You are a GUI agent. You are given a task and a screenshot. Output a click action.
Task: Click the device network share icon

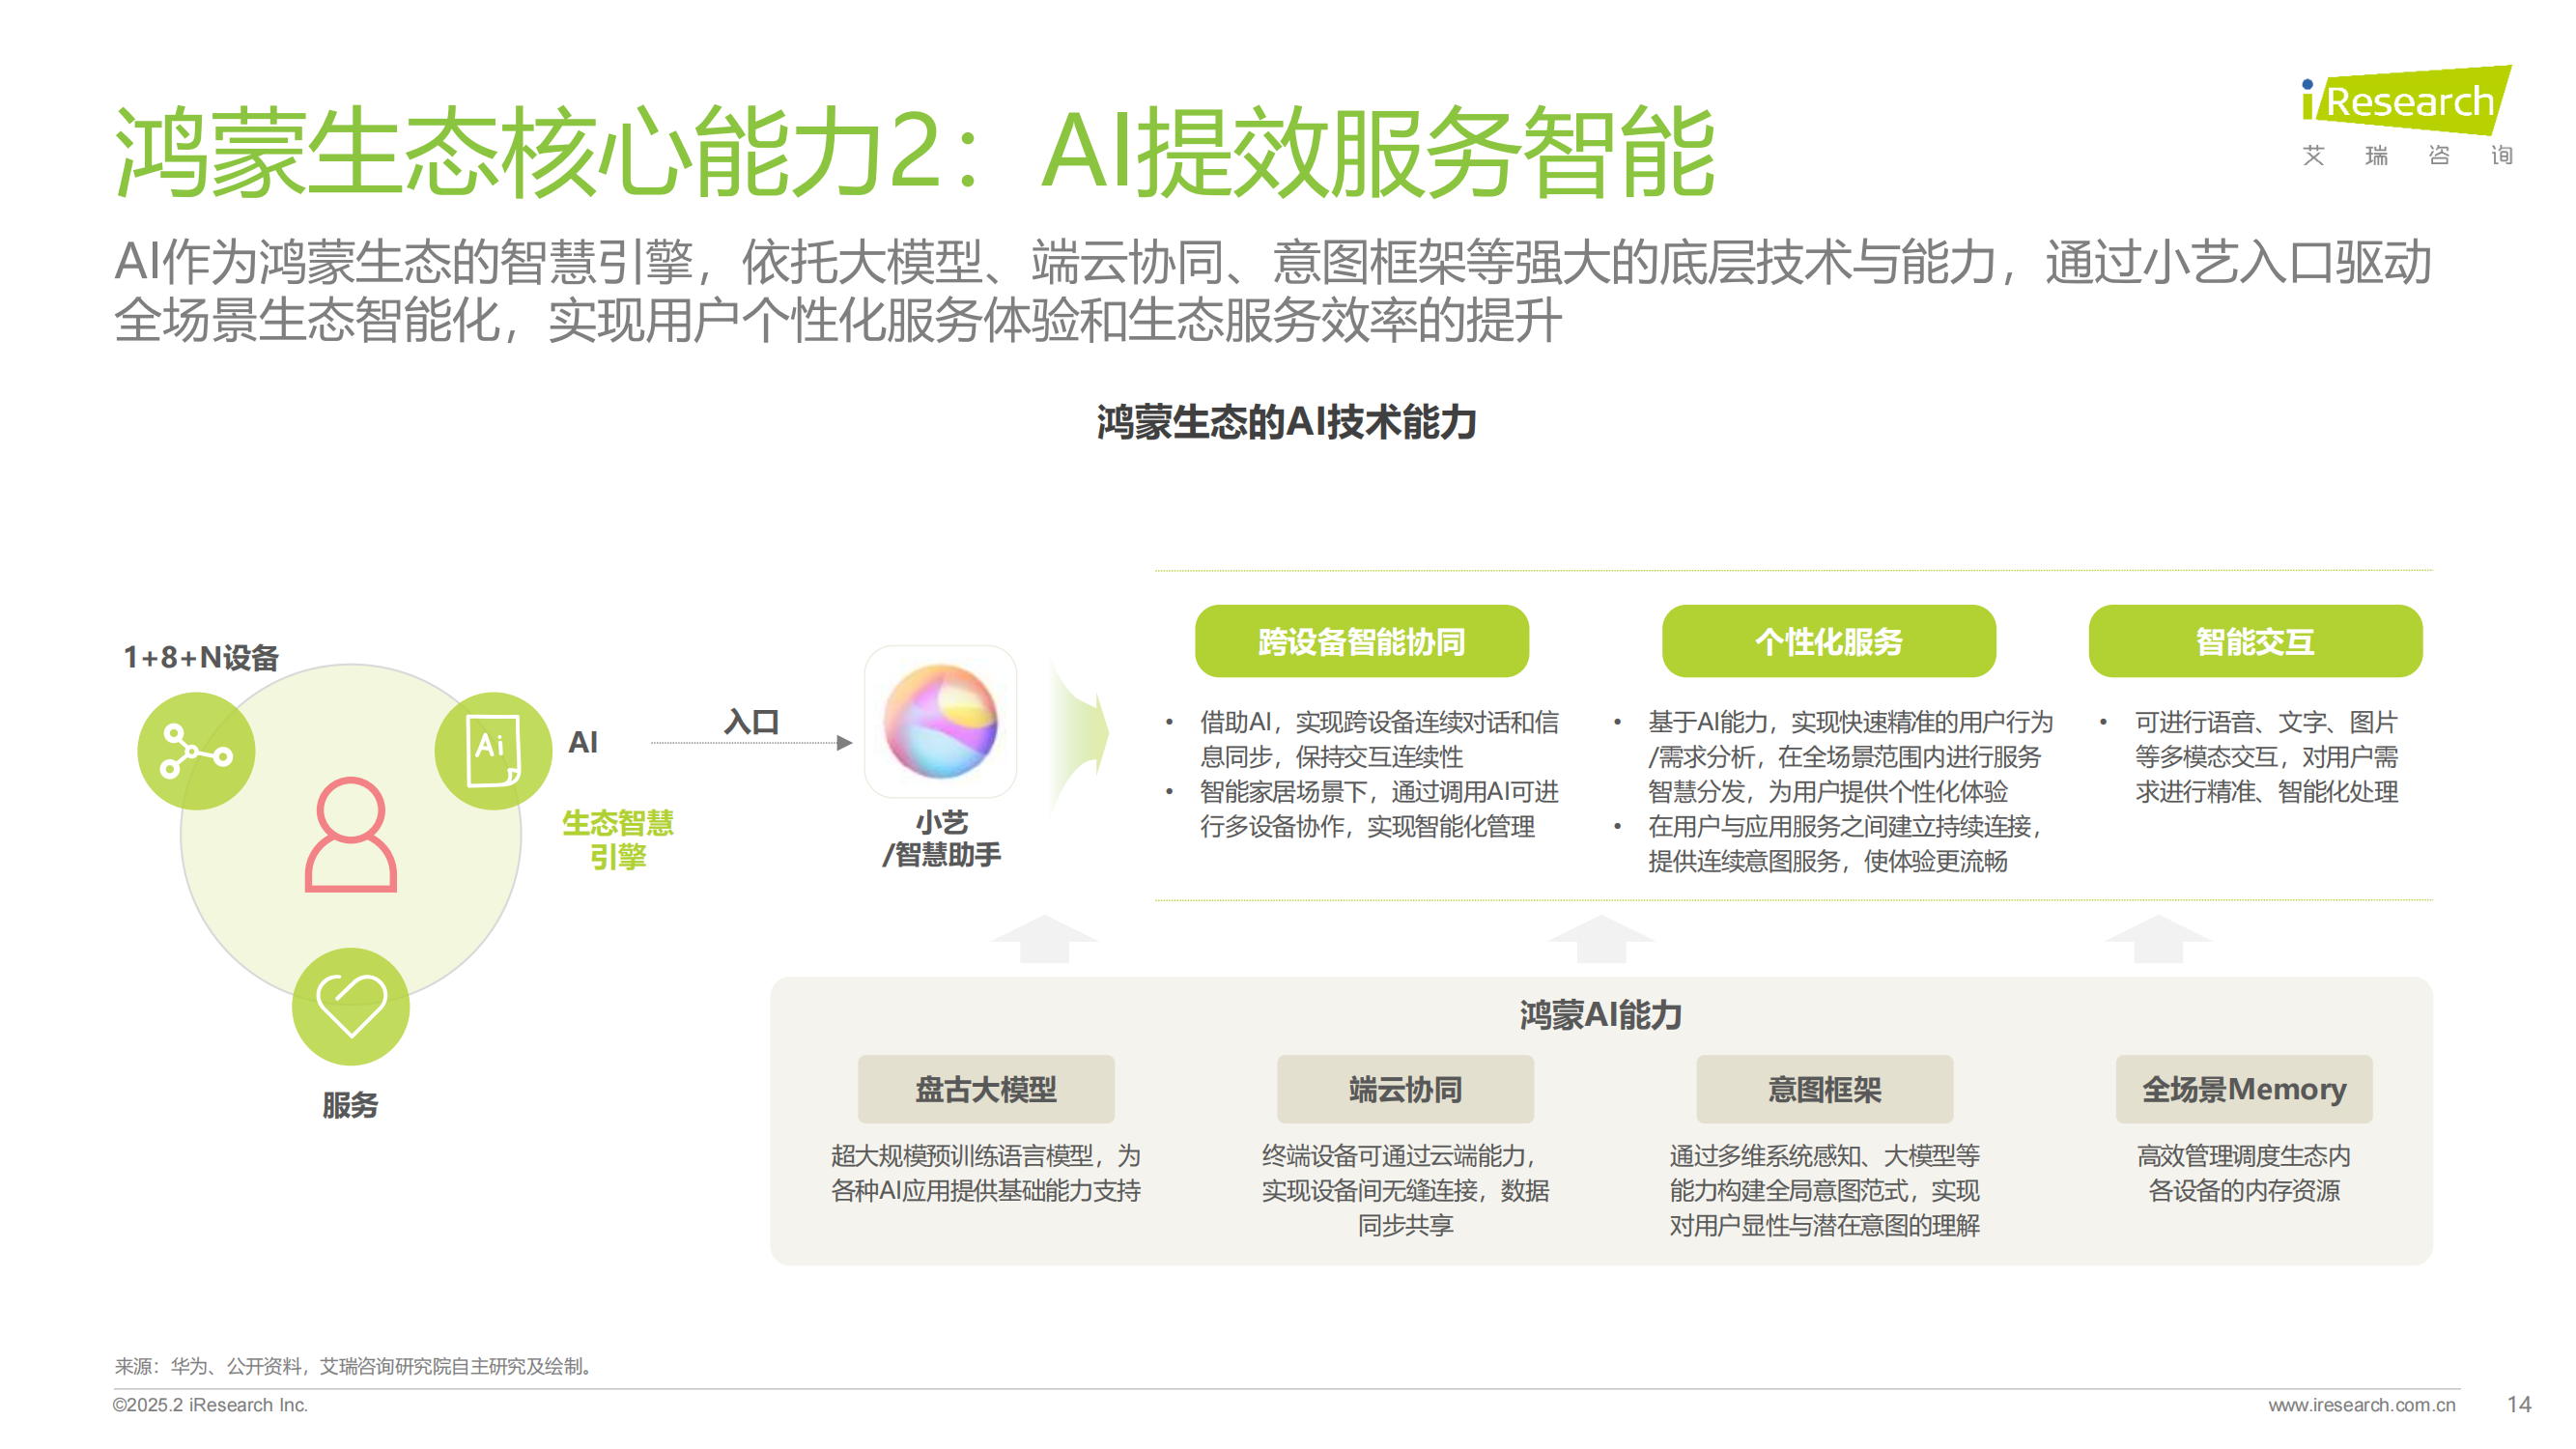point(196,751)
